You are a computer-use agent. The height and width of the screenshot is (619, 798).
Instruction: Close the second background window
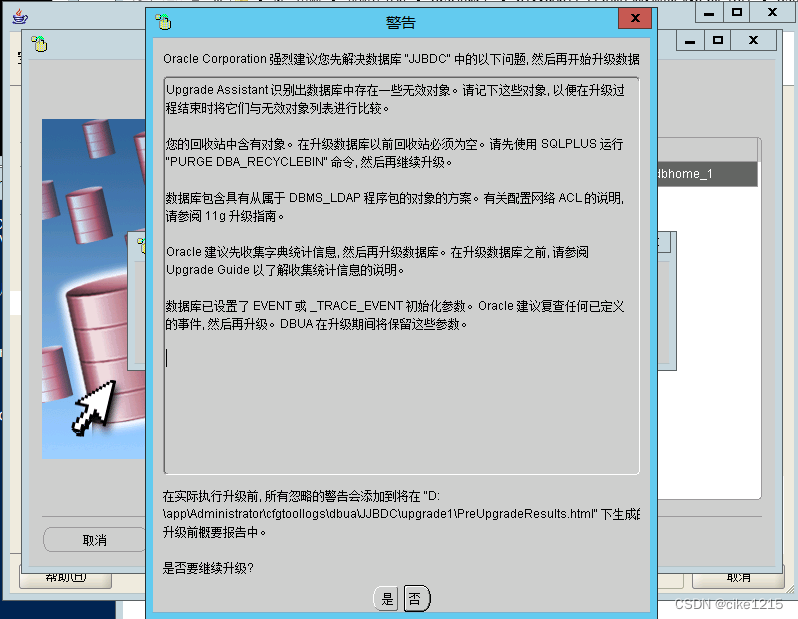(x=753, y=40)
